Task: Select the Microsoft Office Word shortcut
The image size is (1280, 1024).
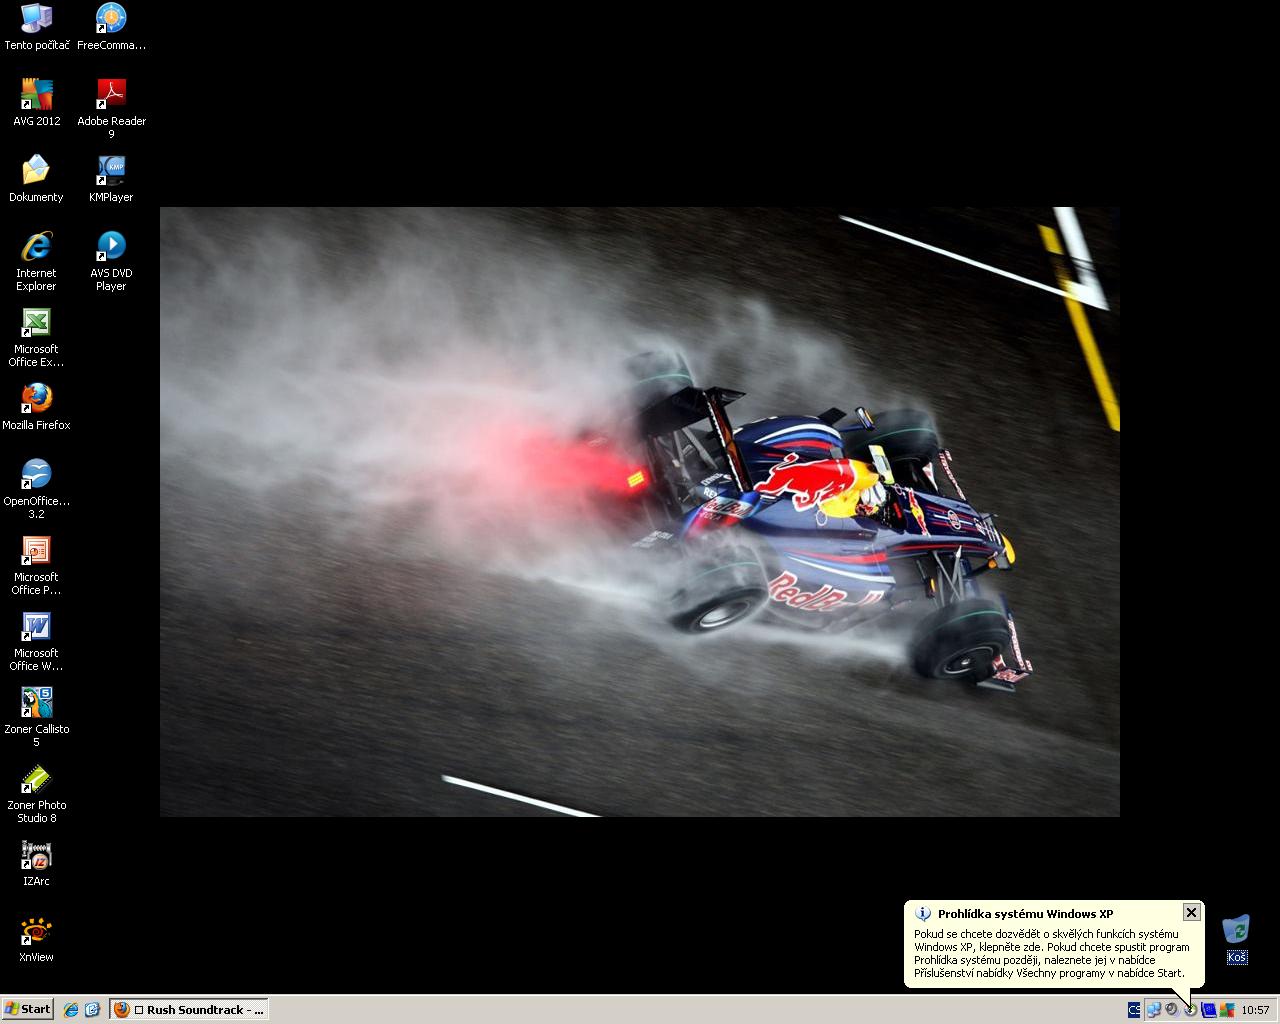Action: pos(37,640)
